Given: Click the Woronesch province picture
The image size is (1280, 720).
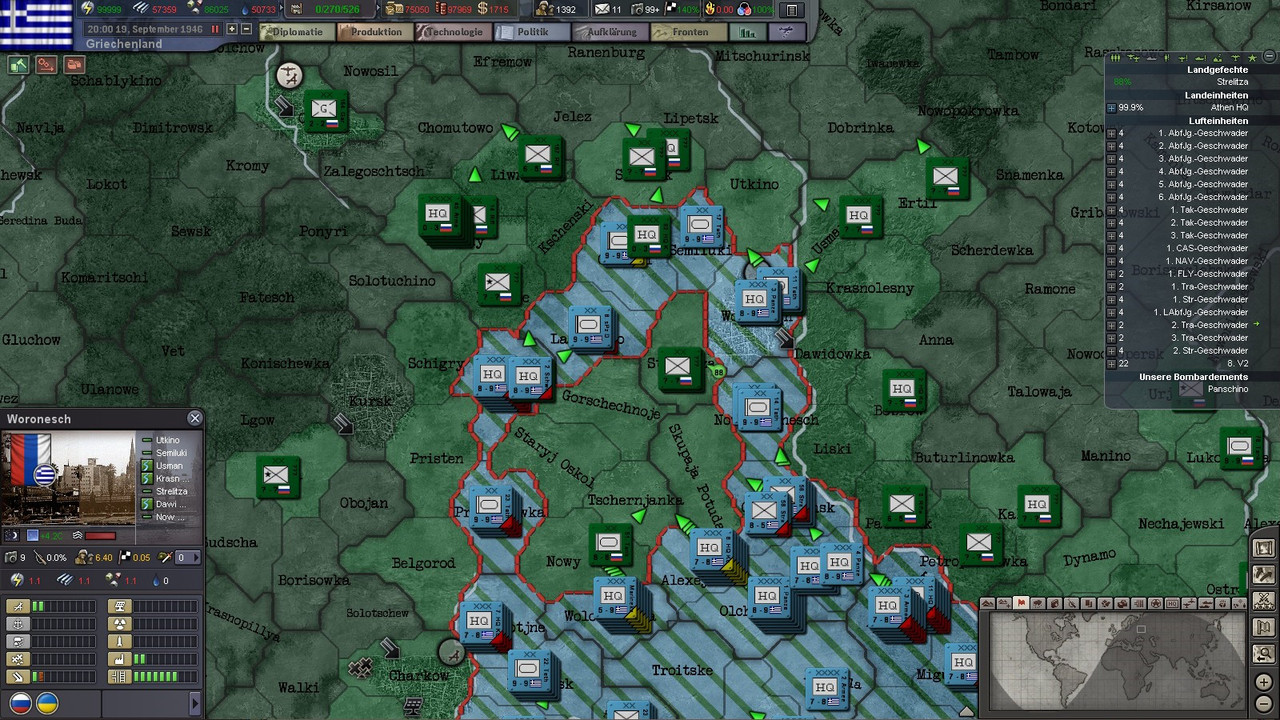Looking at the screenshot, I should pos(68,479).
